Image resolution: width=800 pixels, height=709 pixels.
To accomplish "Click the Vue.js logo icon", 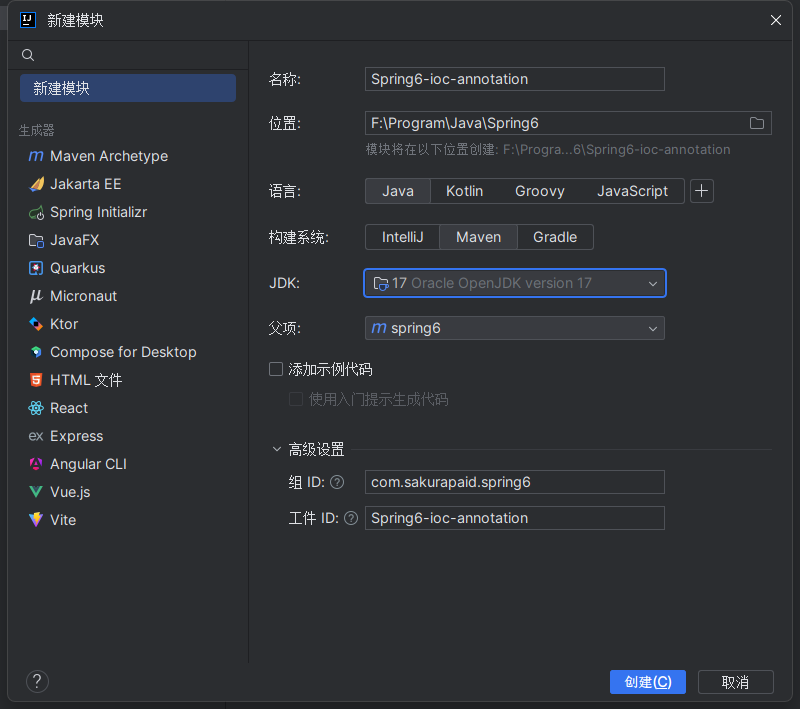I will coord(36,492).
